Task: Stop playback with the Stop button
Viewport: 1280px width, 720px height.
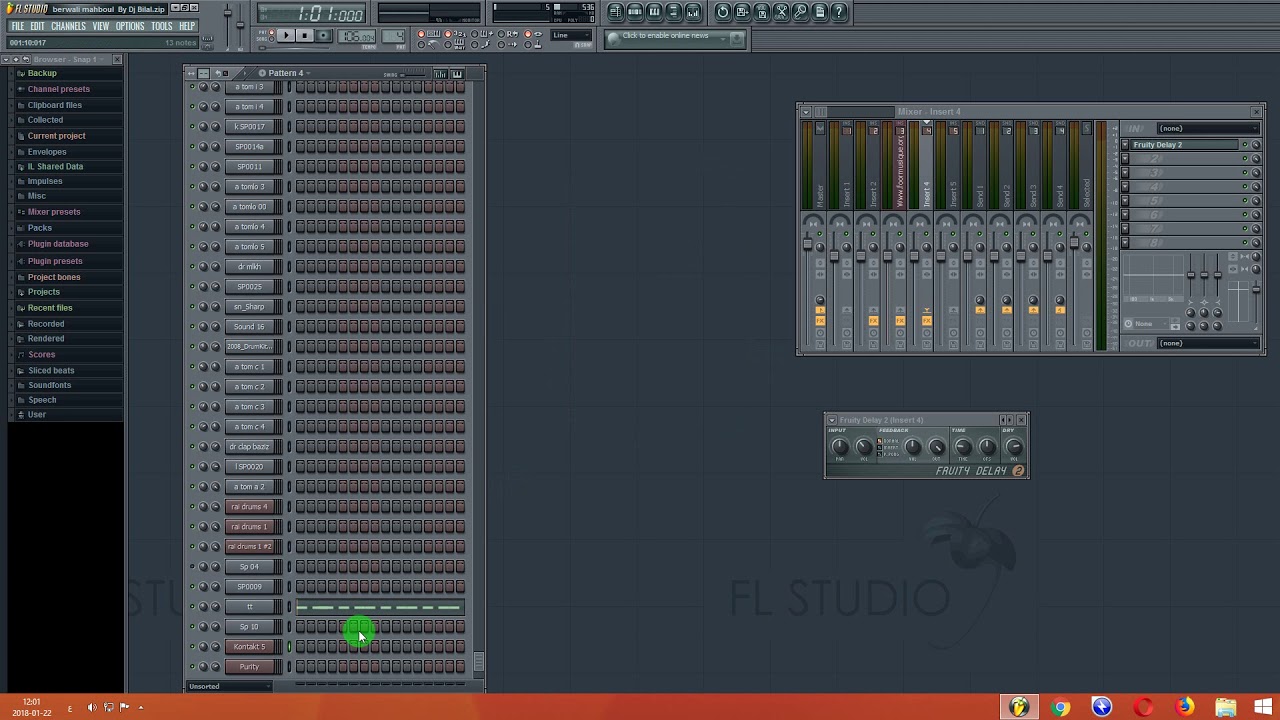Action: point(305,35)
